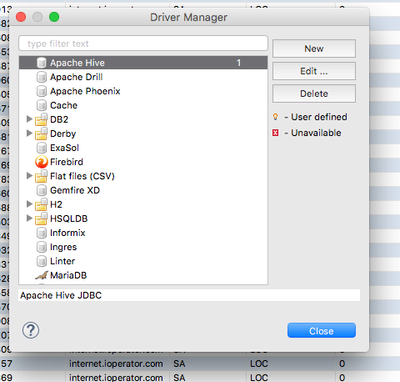Click the Firebird flame icon

[x=41, y=162]
